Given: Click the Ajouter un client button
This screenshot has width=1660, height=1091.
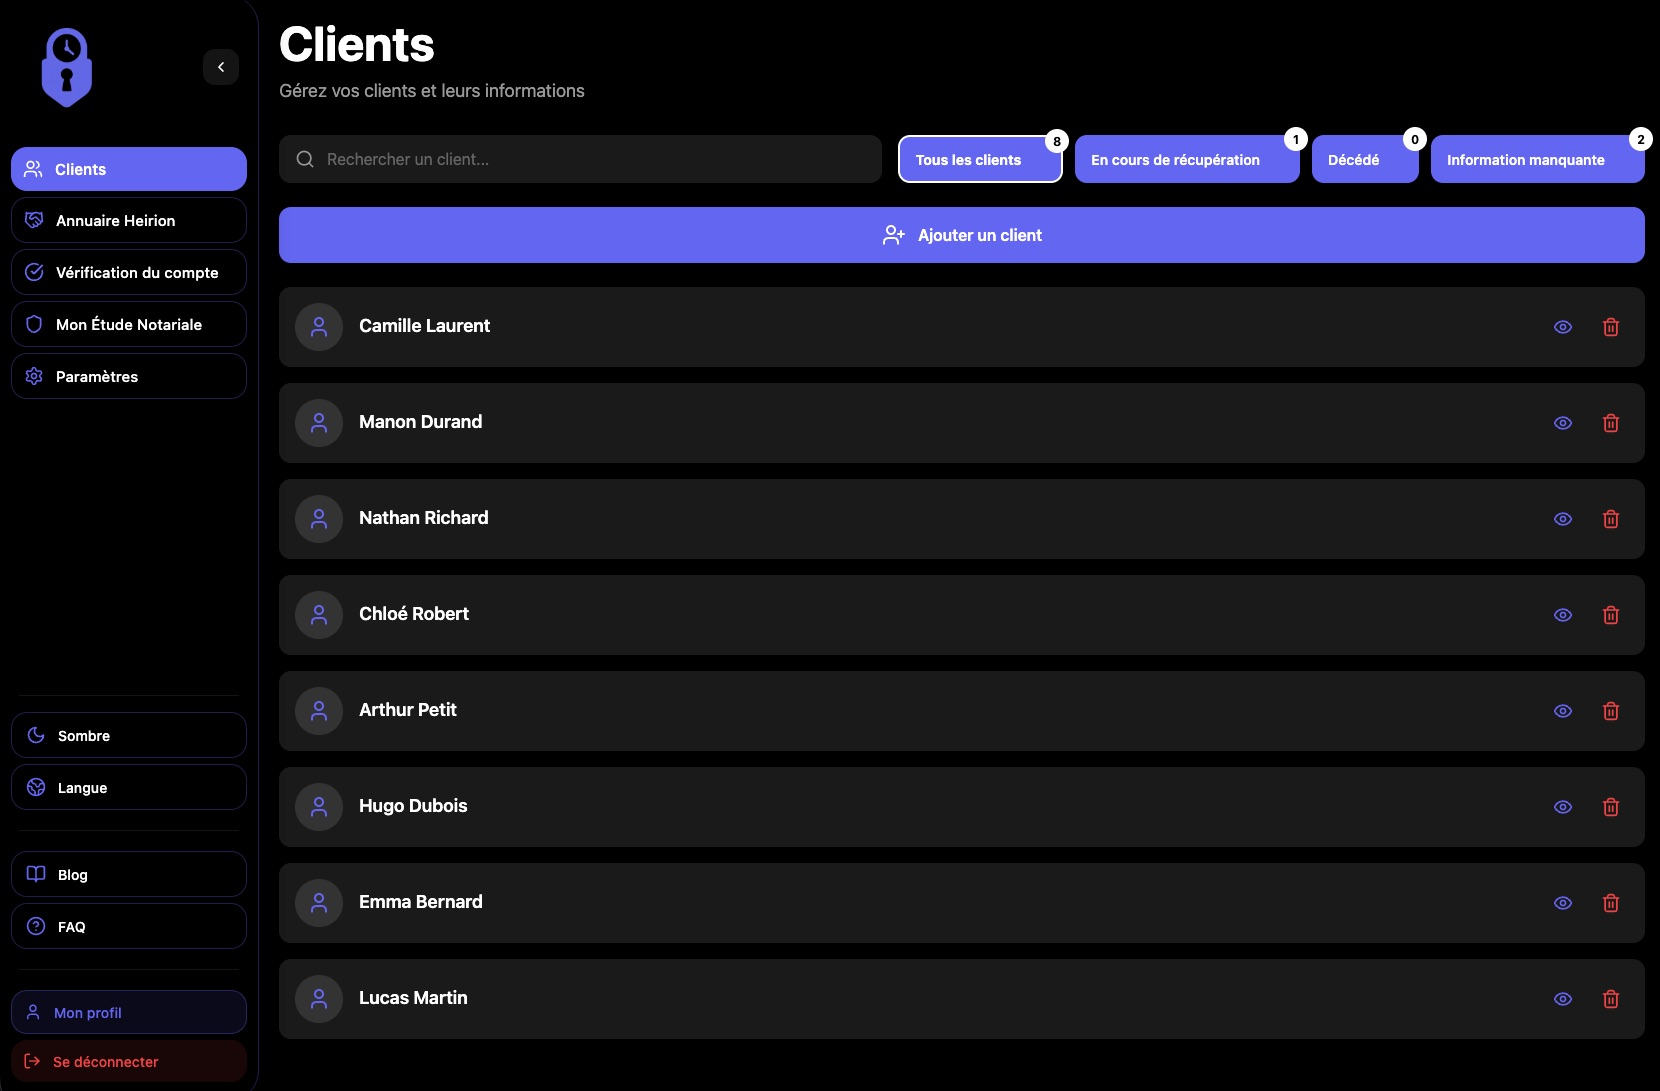Looking at the screenshot, I should point(961,235).
